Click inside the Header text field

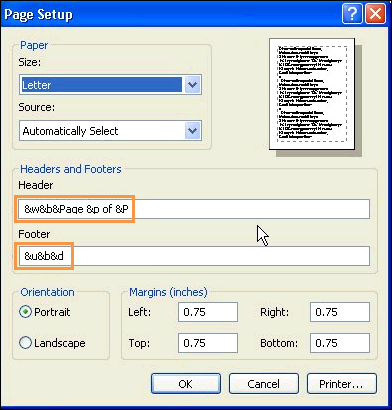pyautogui.click(x=194, y=209)
